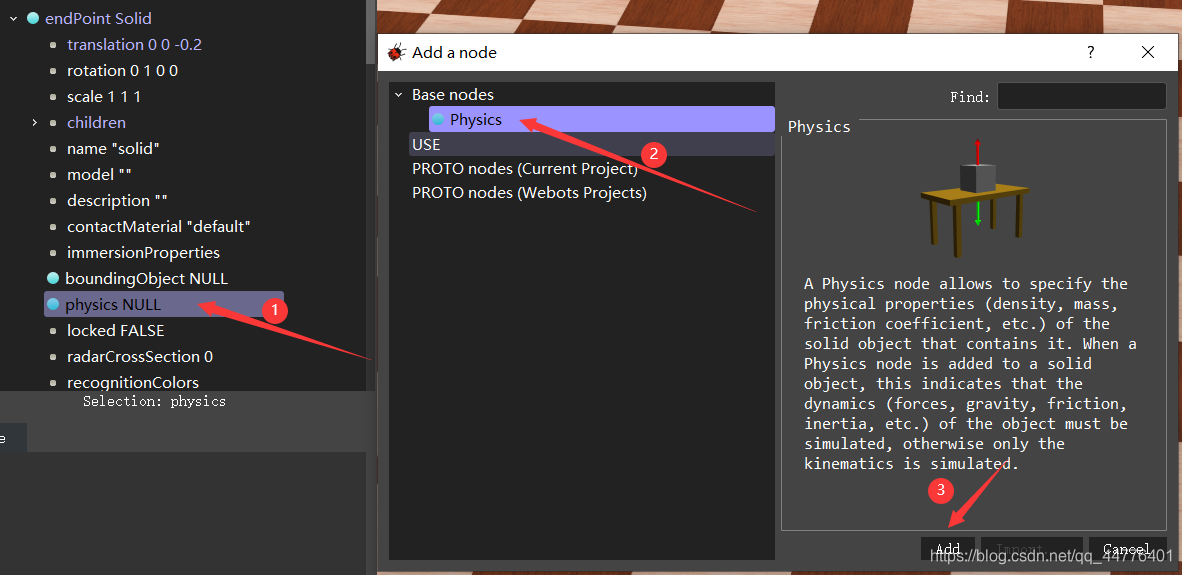
Task: Collapse the endPoint Solid node
Action: click(x=13, y=18)
